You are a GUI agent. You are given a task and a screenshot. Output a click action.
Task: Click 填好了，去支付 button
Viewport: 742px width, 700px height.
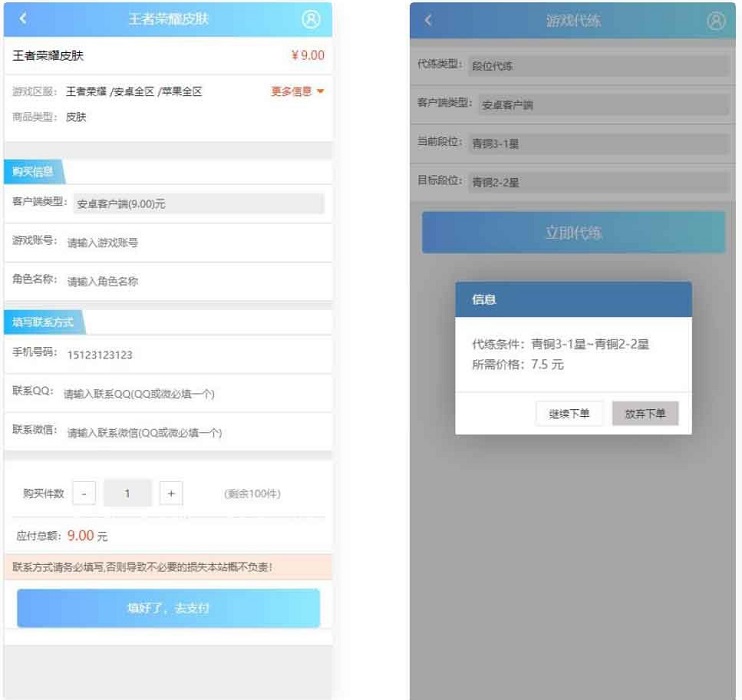click(x=168, y=608)
